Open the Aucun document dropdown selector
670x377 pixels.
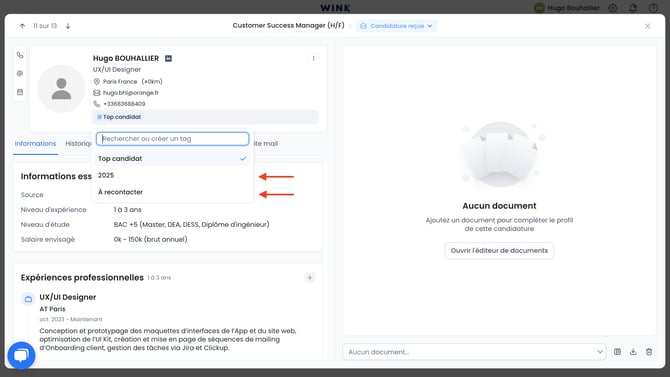click(474, 352)
